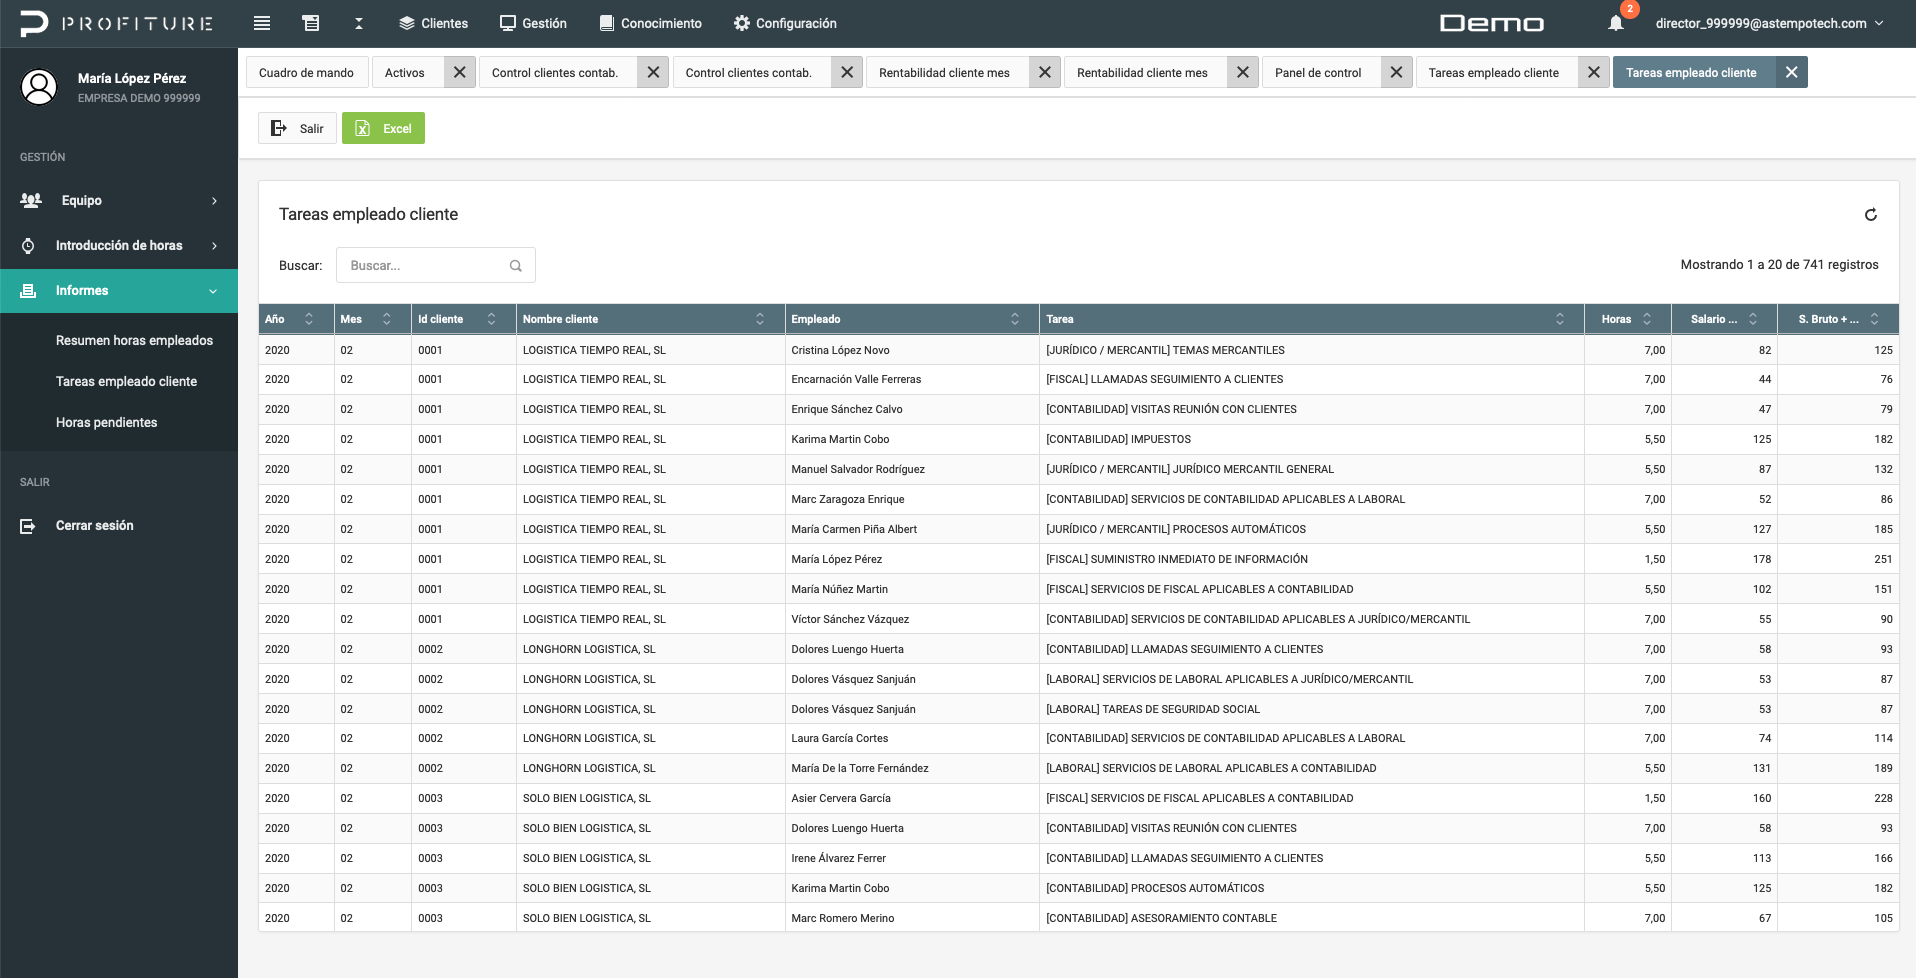Click the list panel icon beside hamburger
The image size is (1916, 978).
click(x=311, y=23)
